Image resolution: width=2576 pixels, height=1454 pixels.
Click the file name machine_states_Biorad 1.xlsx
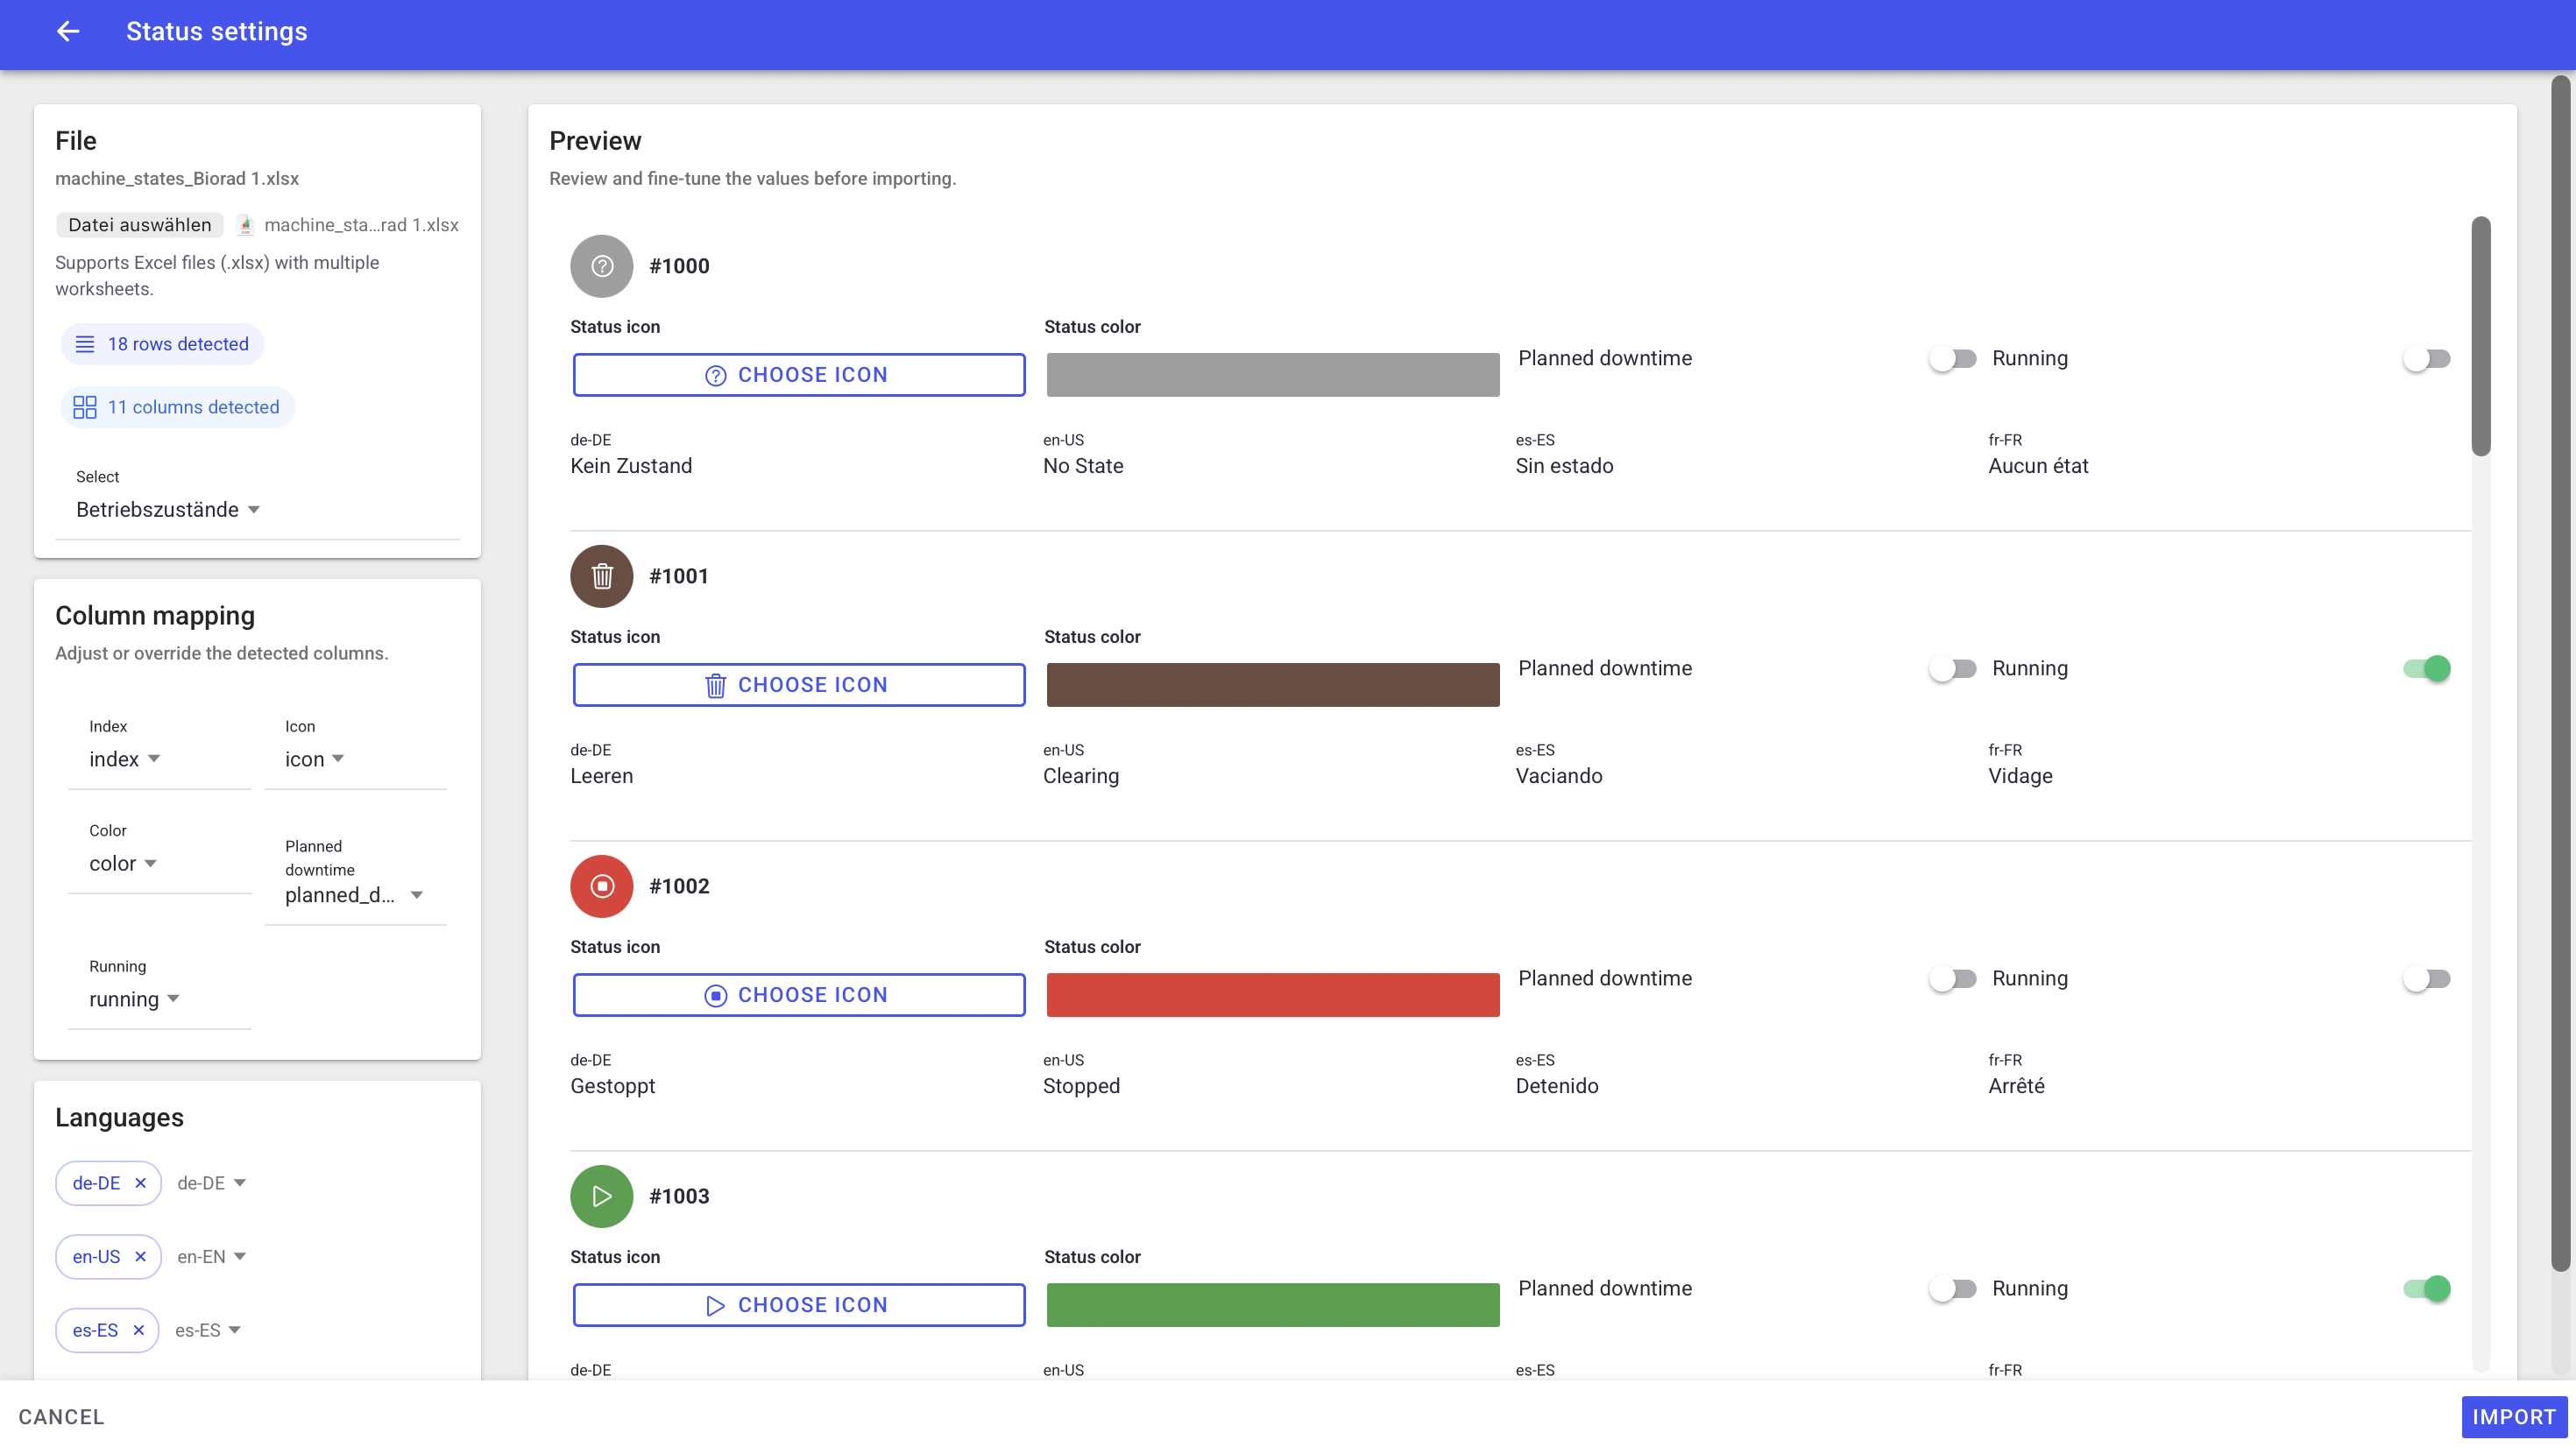[x=177, y=179]
